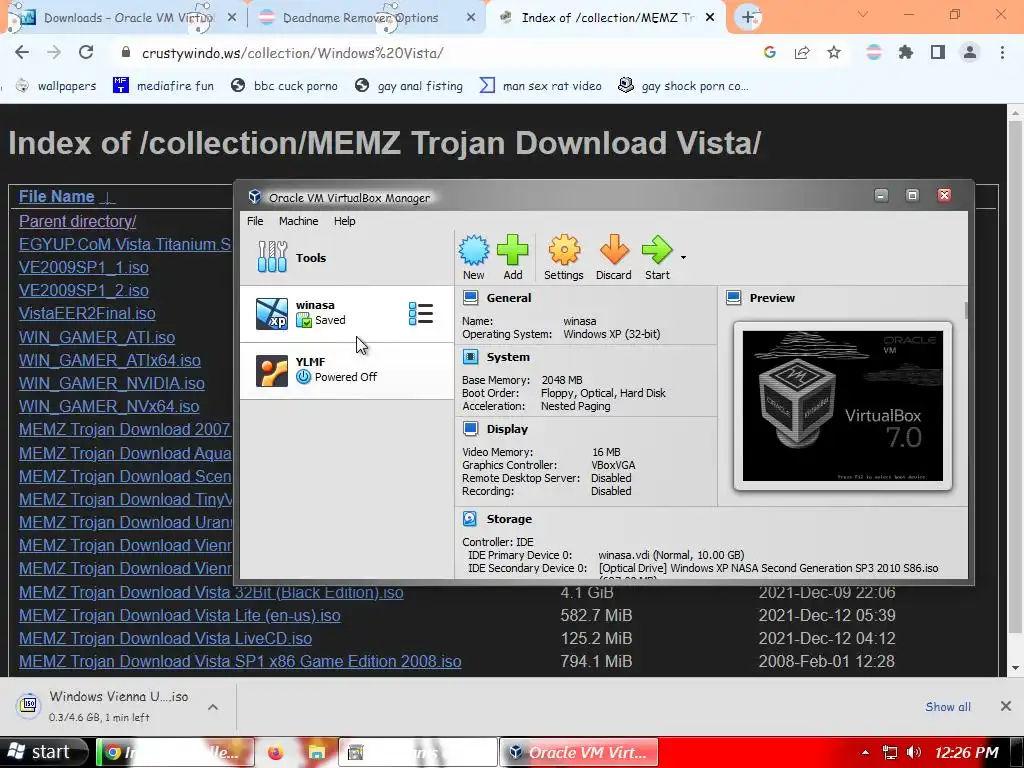Open the mediafire fun bookmark
Viewport: 1024px width, 768px height.
pos(163,86)
